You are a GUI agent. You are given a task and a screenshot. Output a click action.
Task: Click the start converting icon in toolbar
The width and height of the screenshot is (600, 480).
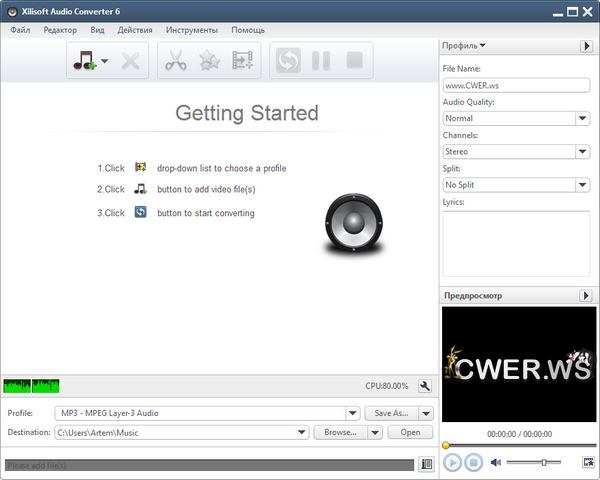coord(288,61)
